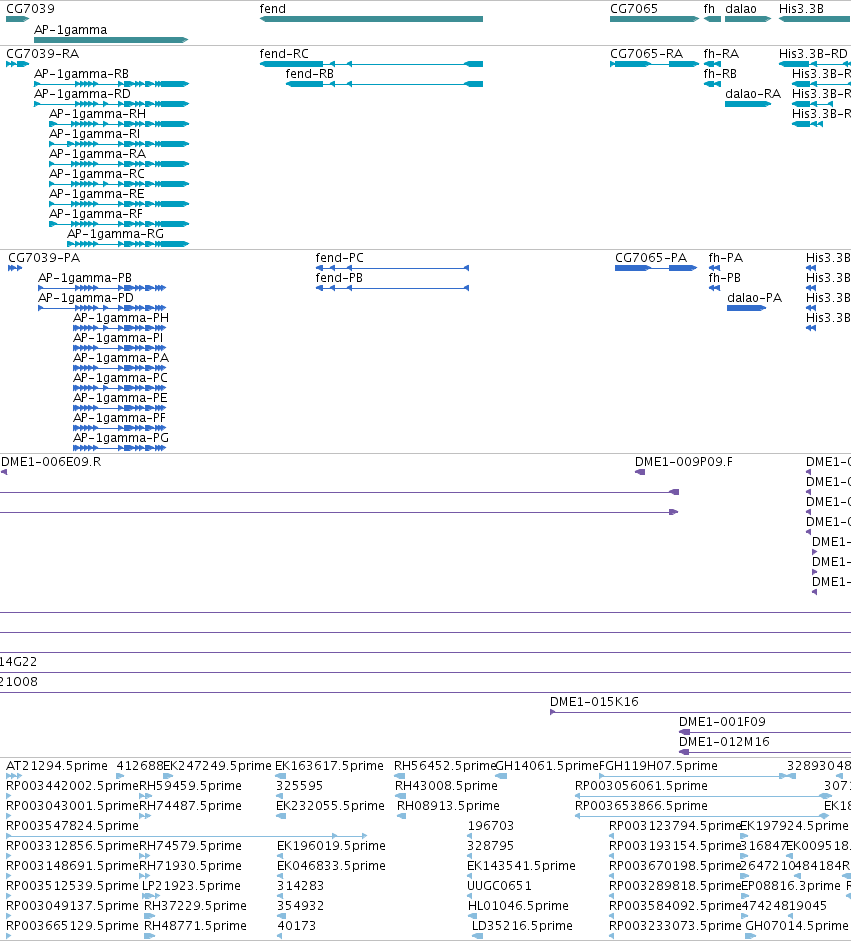Viewport: 851px width, 941px height.
Task: Select transcript AP-1gamma-RB
Action: click(112, 84)
